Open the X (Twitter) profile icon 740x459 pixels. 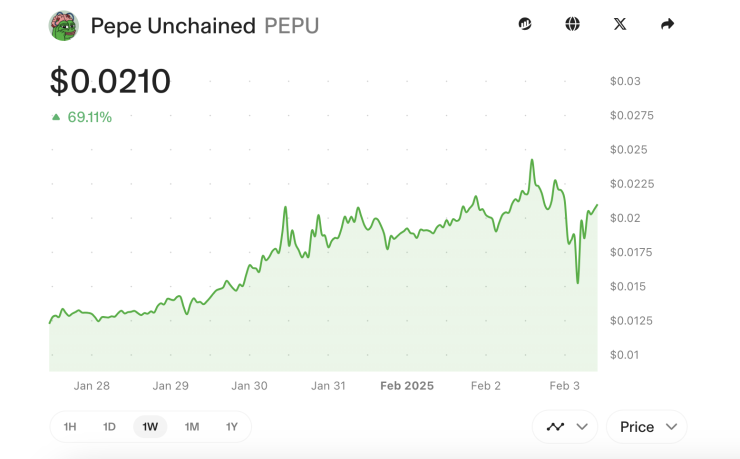coord(620,24)
